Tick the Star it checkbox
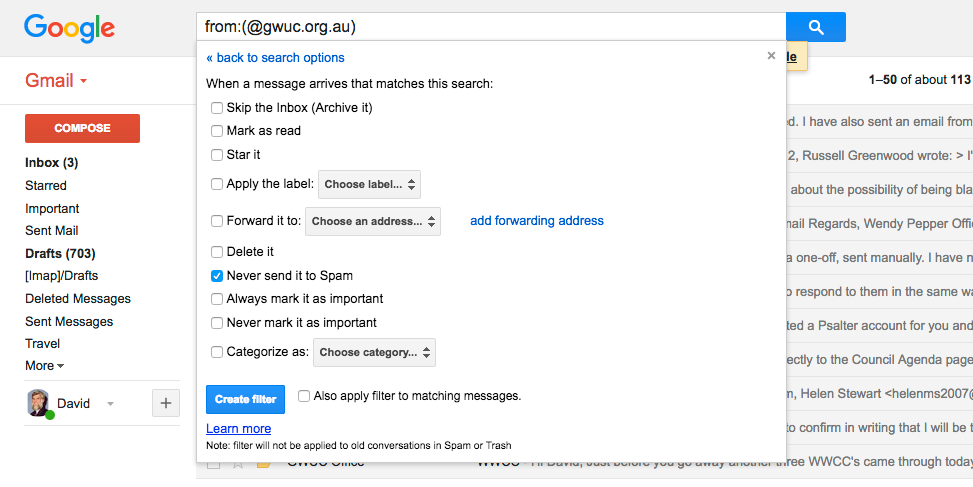 [x=217, y=154]
